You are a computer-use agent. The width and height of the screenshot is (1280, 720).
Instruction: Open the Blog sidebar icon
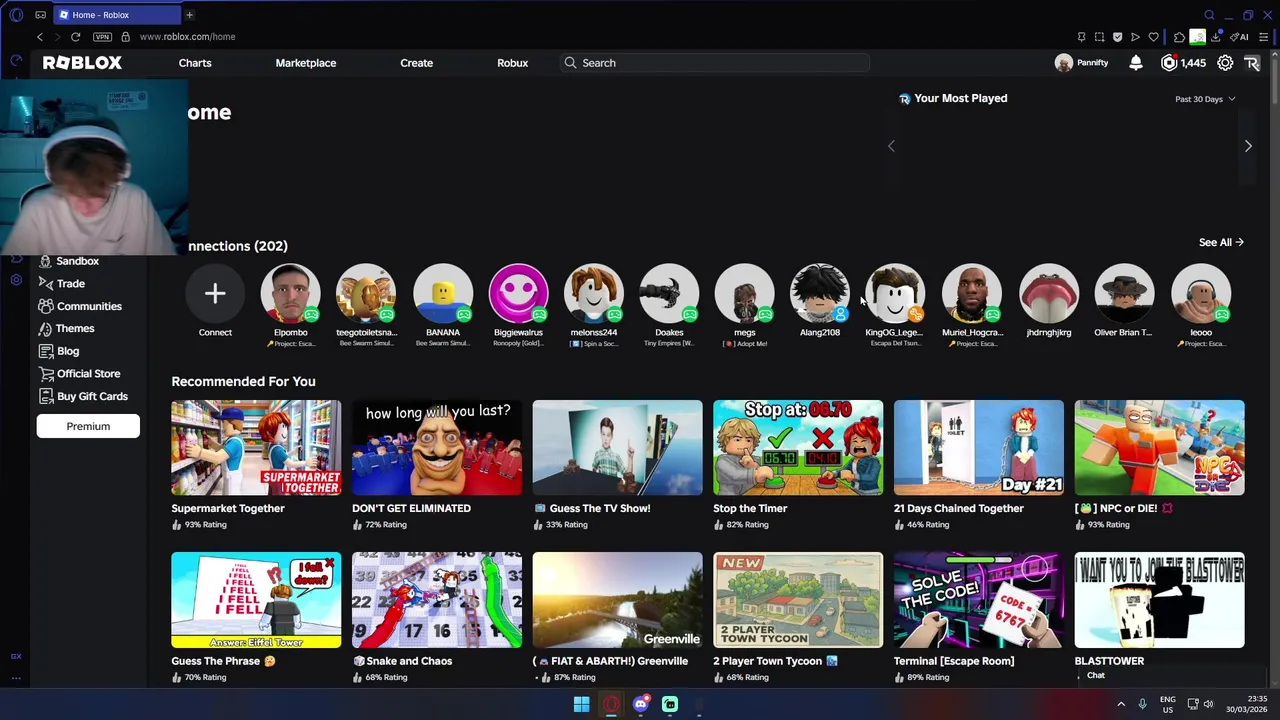[x=45, y=351]
